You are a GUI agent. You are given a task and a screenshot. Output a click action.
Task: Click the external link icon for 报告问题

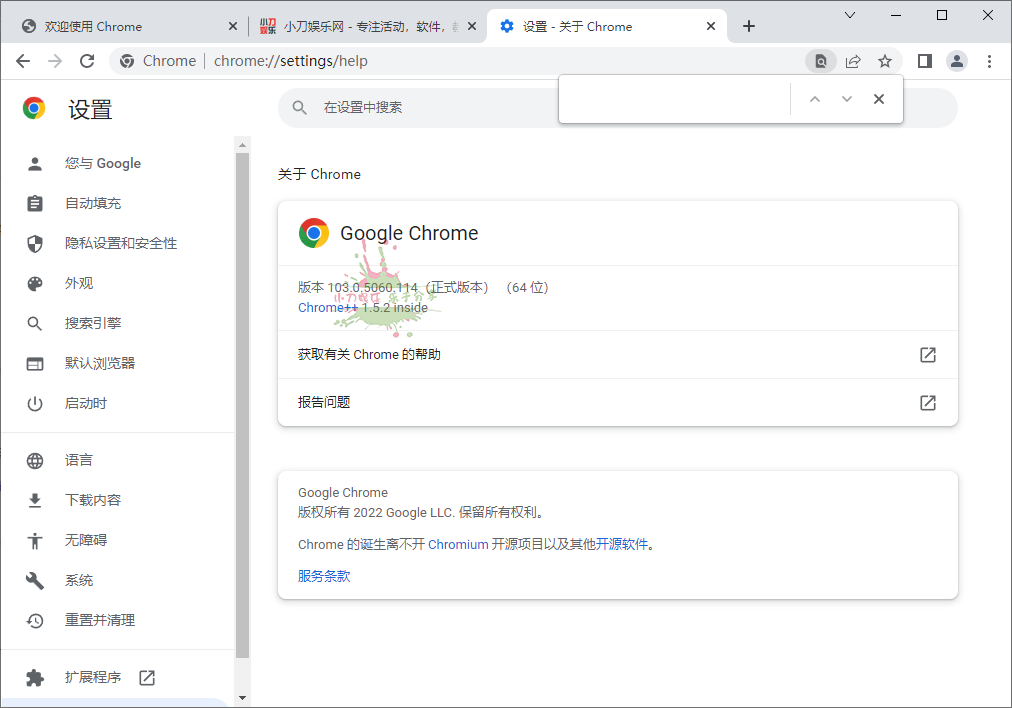pos(928,403)
